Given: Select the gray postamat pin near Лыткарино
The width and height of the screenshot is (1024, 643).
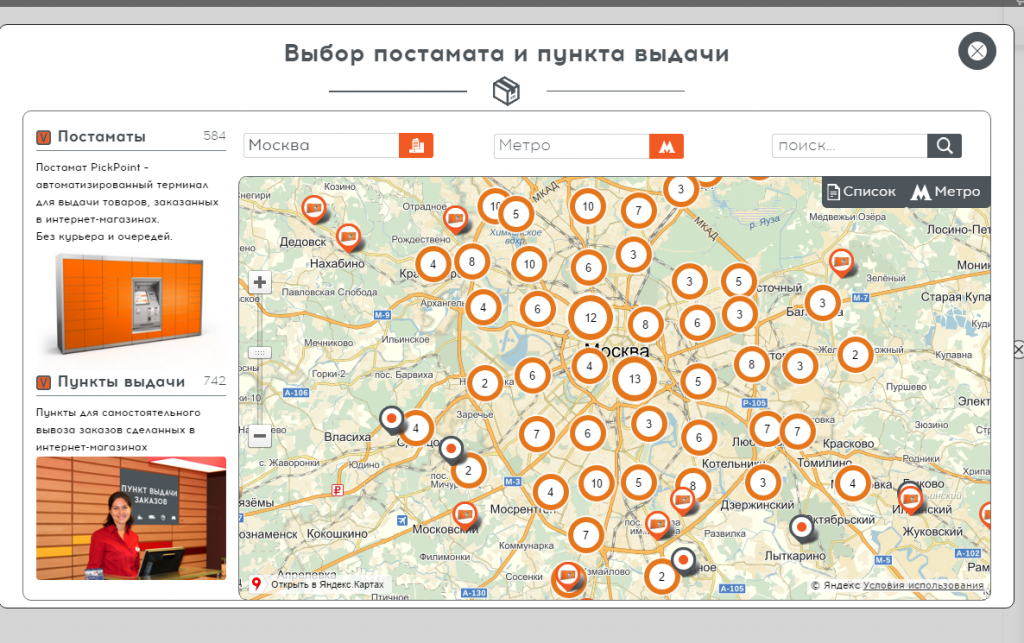Looking at the screenshot, I should click(x=801, y=526).
